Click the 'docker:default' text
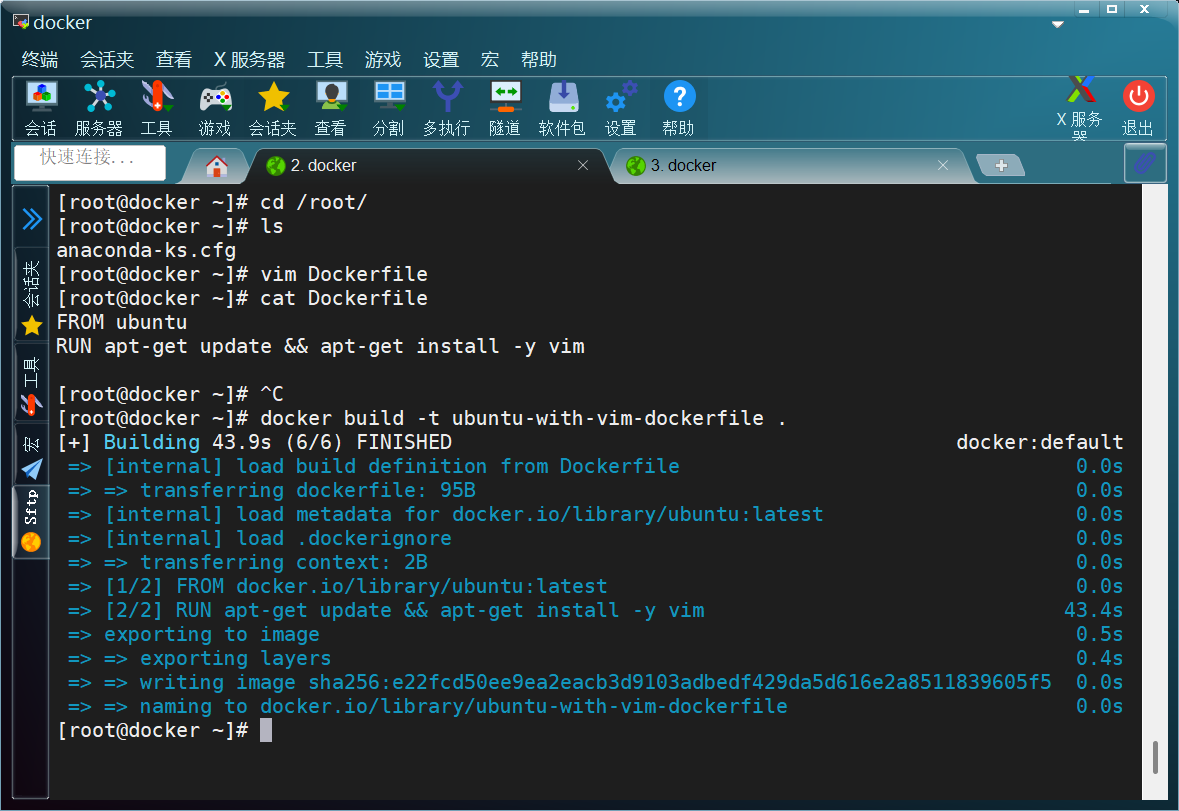 click(1039, 442)
